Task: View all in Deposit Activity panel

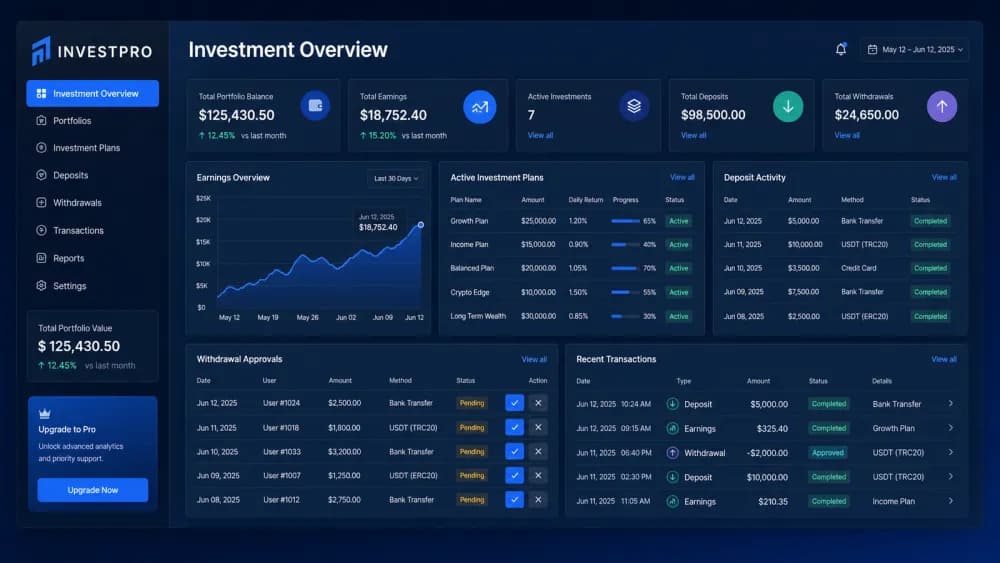Action: tap(944, 177)
